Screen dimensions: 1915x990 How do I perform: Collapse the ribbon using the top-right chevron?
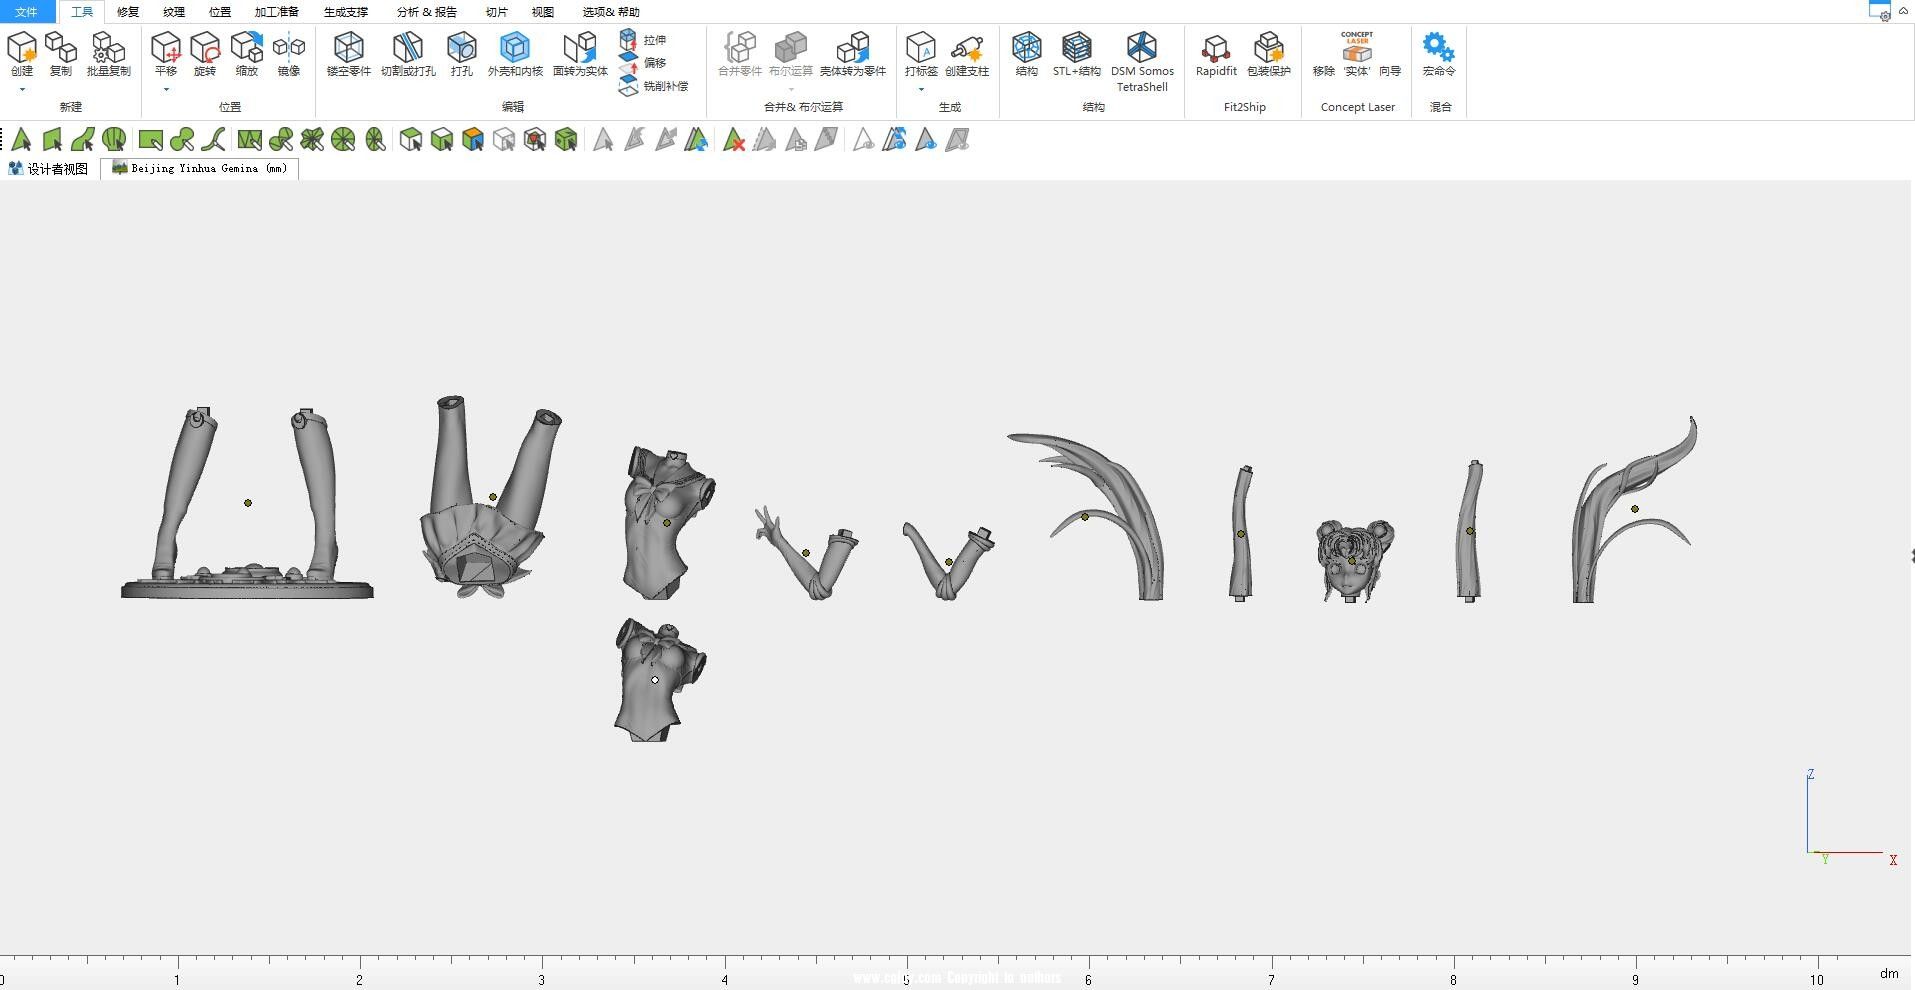[x=1903, y=10]
